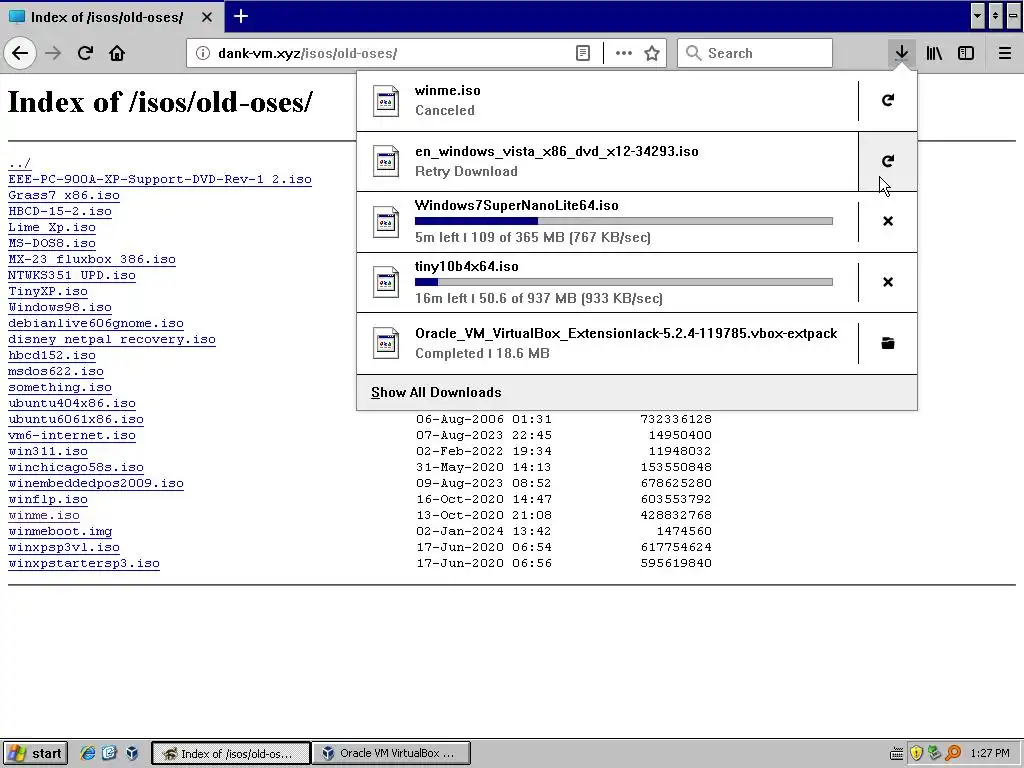Click the NTWKS351 UPD.iso link
1024x768 pixels.
click(x=72, y=275)
